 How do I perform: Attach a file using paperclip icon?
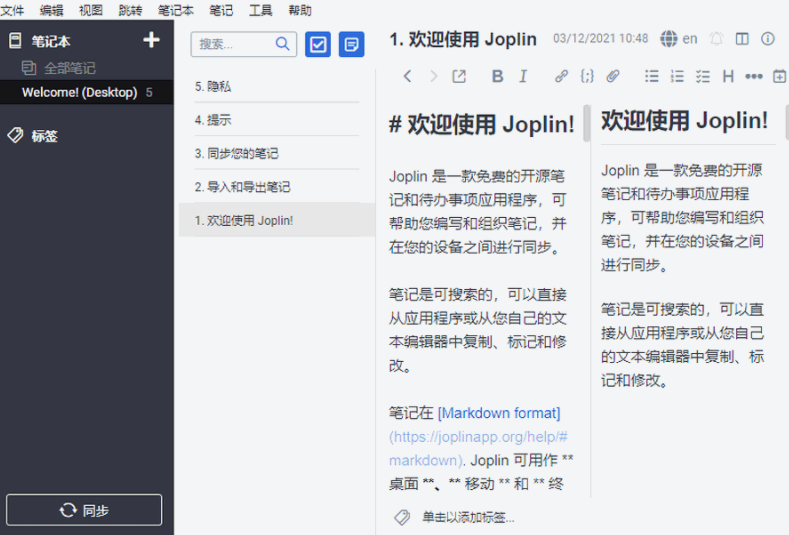tap(613, 76)
